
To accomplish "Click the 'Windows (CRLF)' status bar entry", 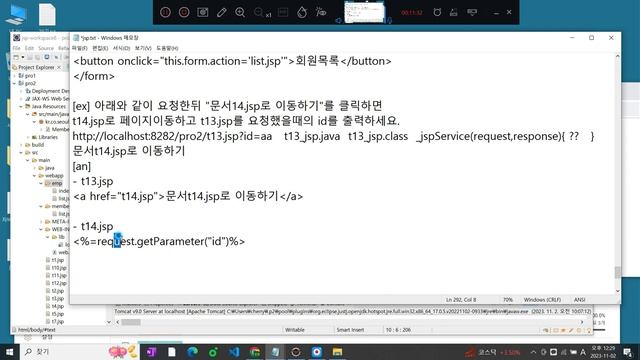I will click(542, 300).
